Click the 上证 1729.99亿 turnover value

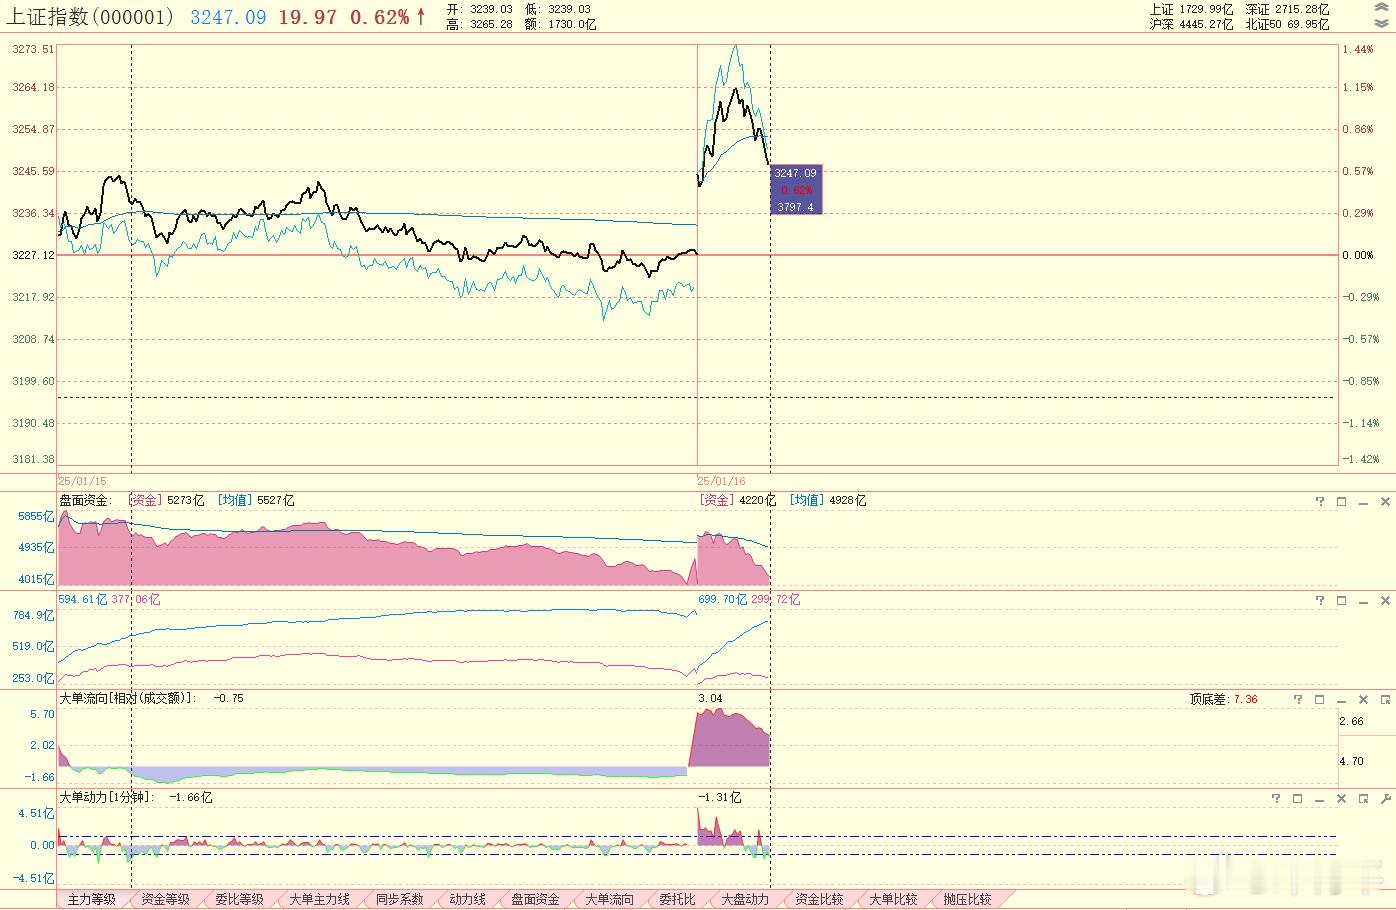click(x=1191, y=9)
